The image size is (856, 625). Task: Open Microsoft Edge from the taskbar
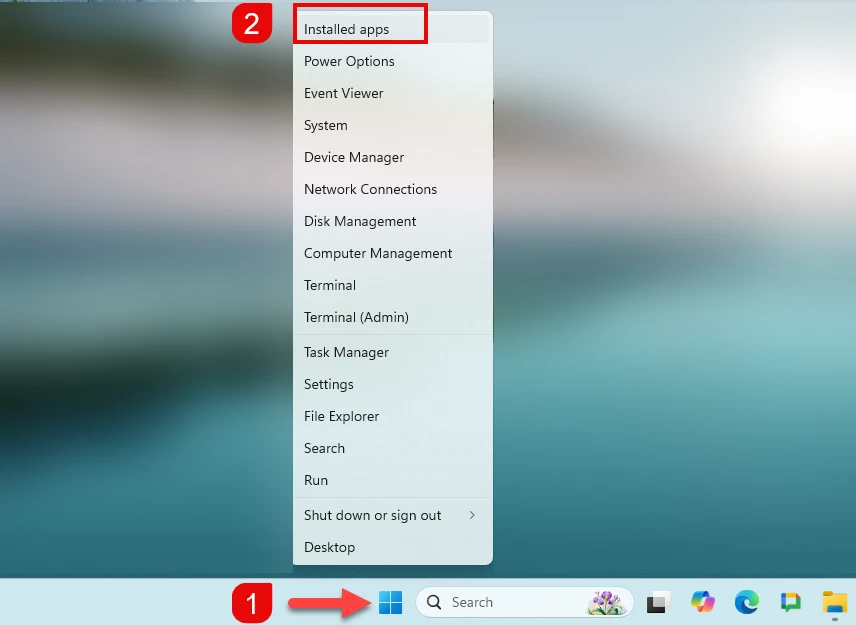point(746,602)
